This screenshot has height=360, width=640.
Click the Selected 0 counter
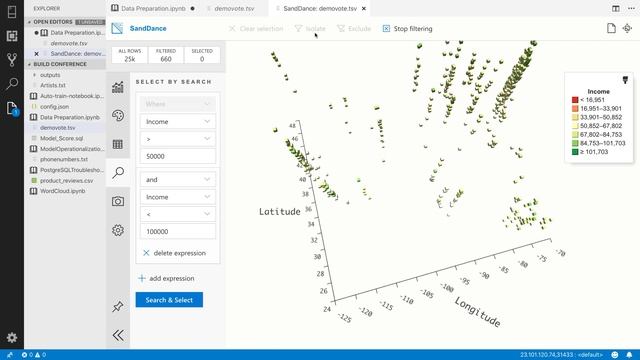pyautogui.click(x=202, y=55)
